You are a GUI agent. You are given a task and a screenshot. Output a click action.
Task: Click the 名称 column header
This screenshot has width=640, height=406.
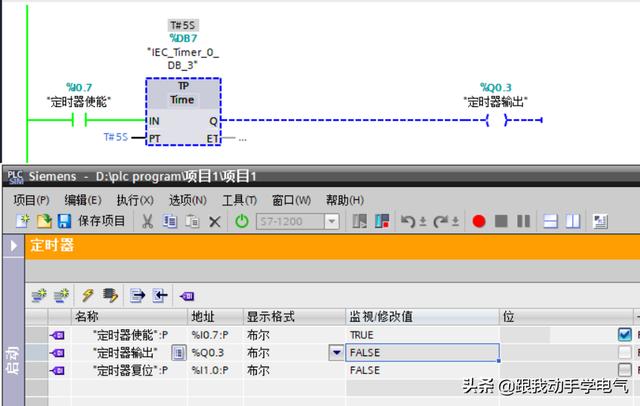pos(130,317)
